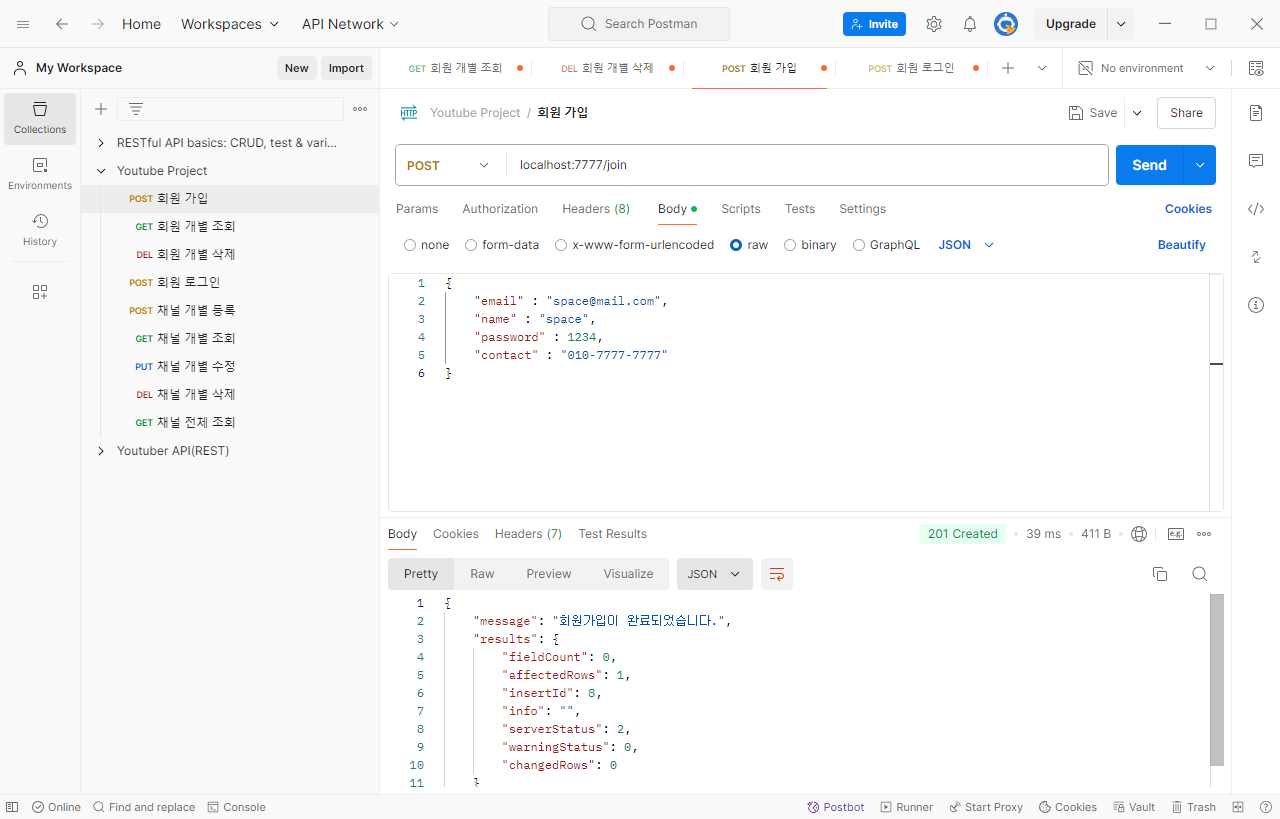This screenshot has height=819, width=1280.
Task: Open the Upgrade options arrow
Action: (x=1121, y=24)
